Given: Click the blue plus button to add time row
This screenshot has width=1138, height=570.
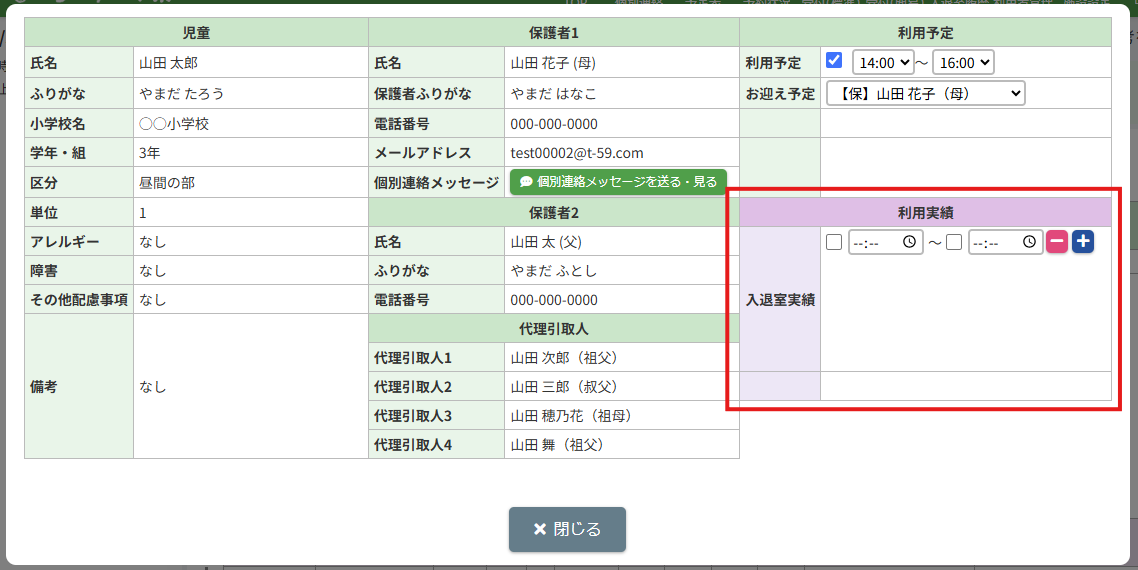Looking at the screenshot, I should click(1083, 242).
